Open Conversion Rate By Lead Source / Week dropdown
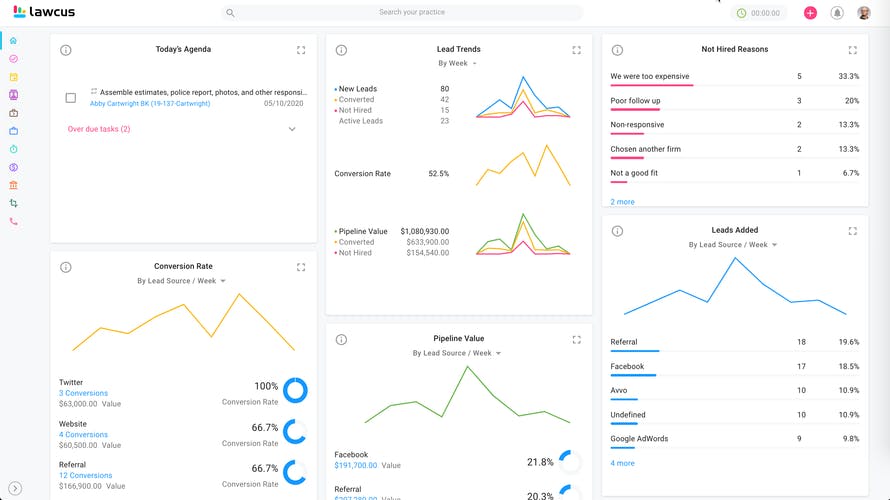 (182, 281)
